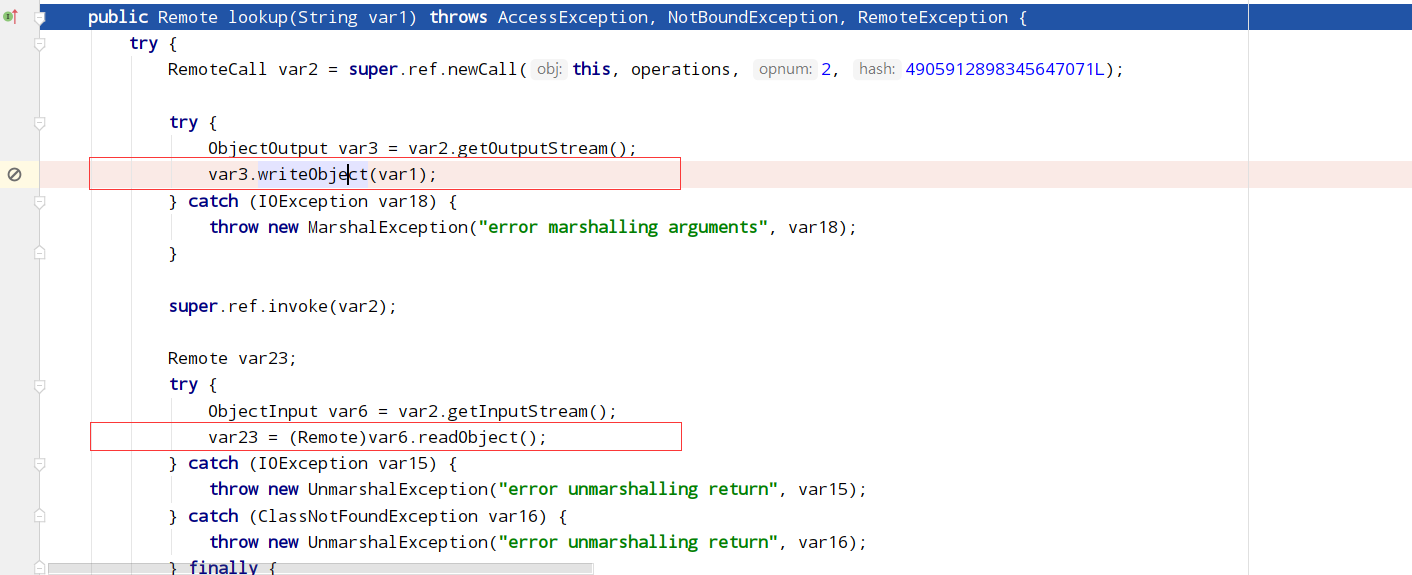Click the writeObject method call
The image size is (1412, 575).
[313, 175]
